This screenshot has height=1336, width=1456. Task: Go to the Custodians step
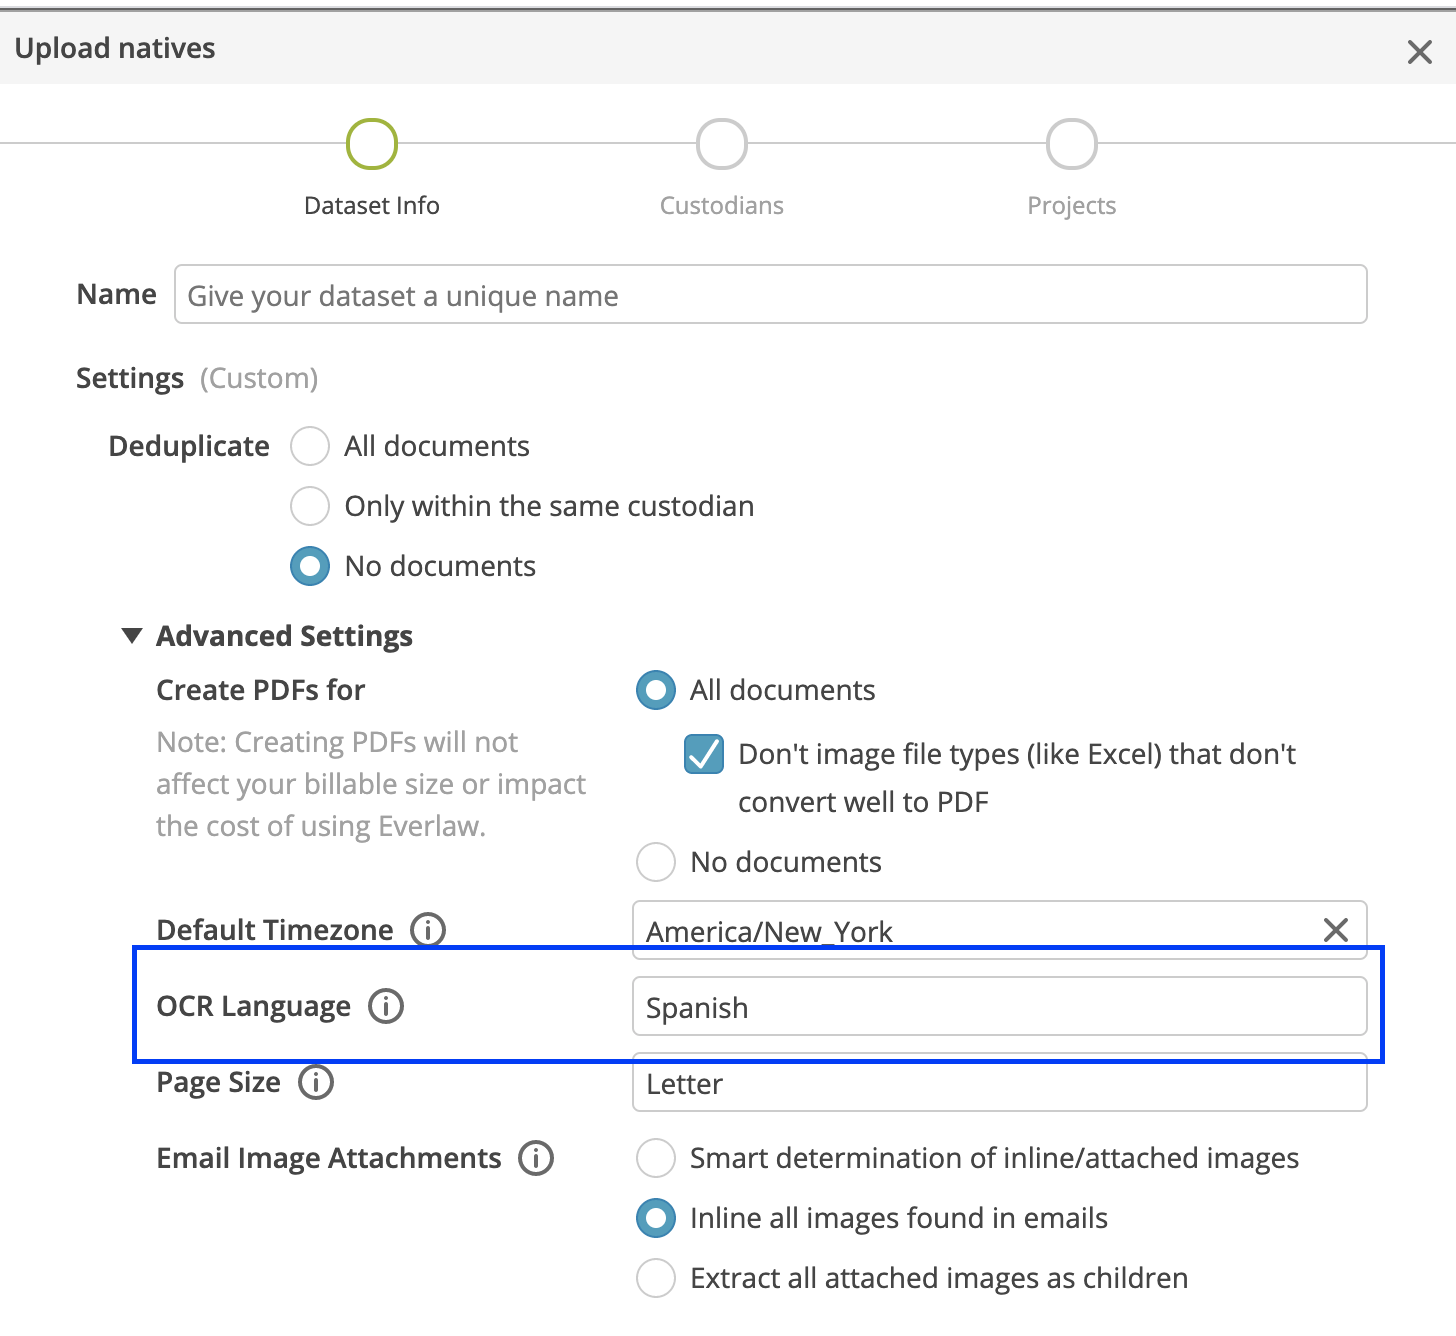(722, 144)
